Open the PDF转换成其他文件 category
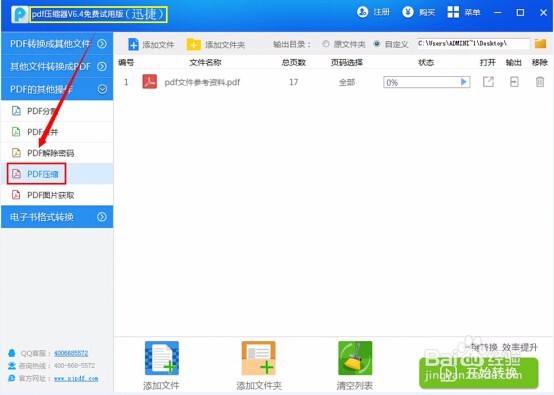The height and width of the screenshot is (395, 554). coord(57,43)
